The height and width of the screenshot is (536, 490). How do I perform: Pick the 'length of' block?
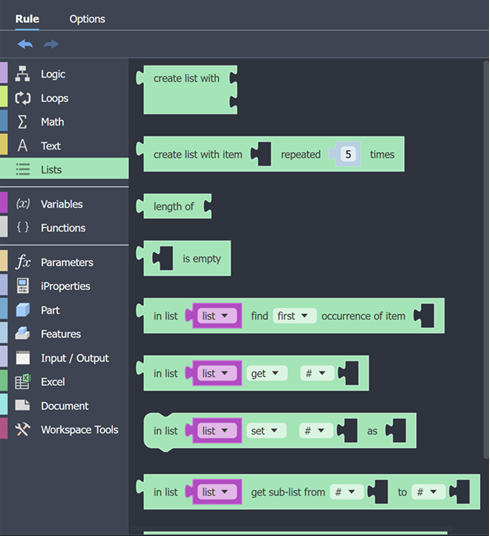174,206
